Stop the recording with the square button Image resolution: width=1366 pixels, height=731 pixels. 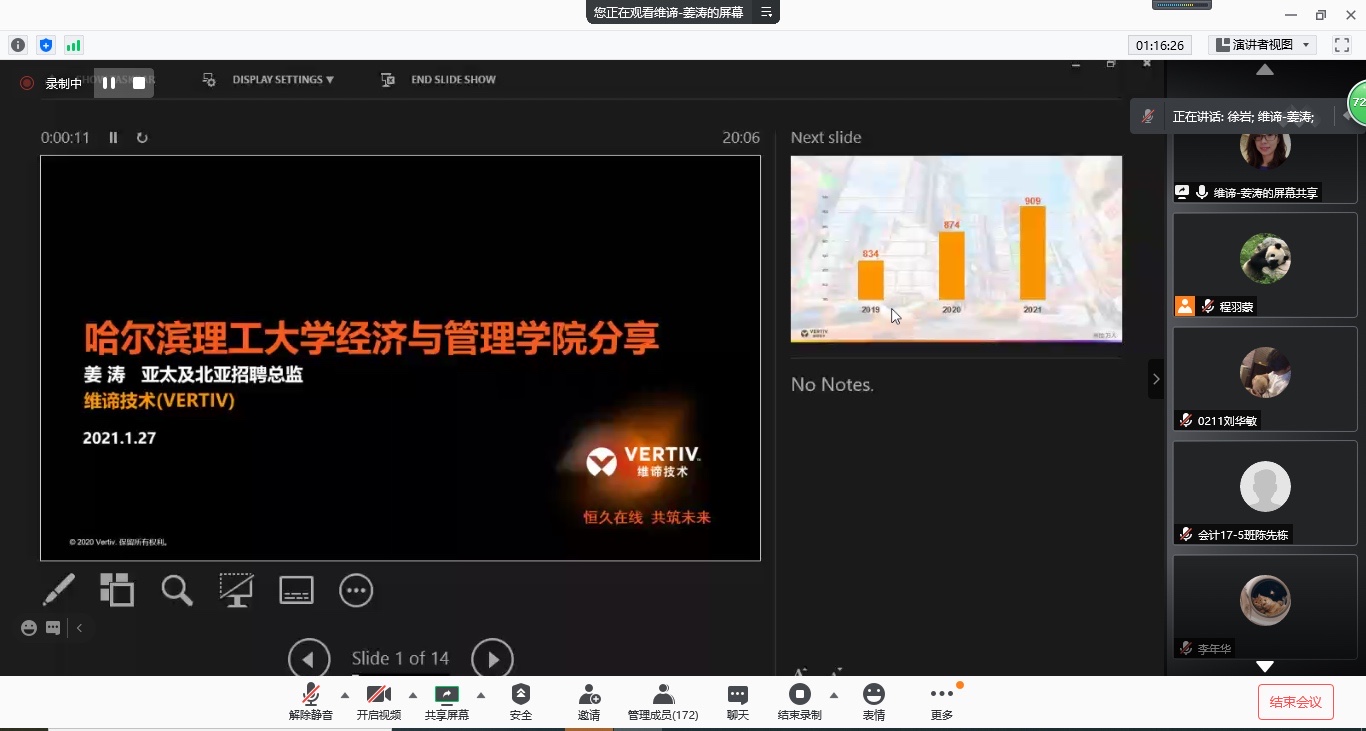(139, 83)
